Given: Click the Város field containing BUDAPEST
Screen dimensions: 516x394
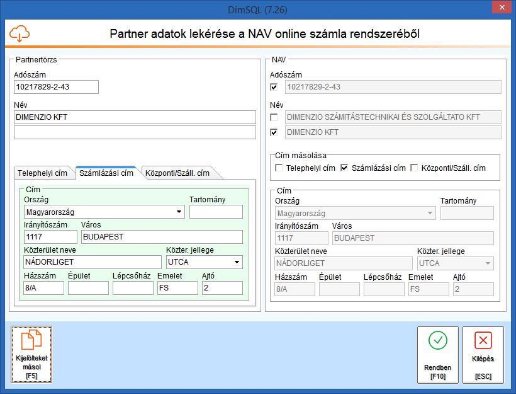Looking at the screenshot, I should tap(162, 237).
